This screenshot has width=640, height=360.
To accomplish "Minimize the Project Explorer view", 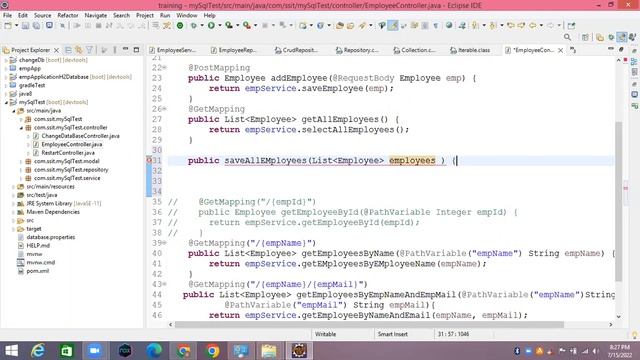I will click(126, 49).
